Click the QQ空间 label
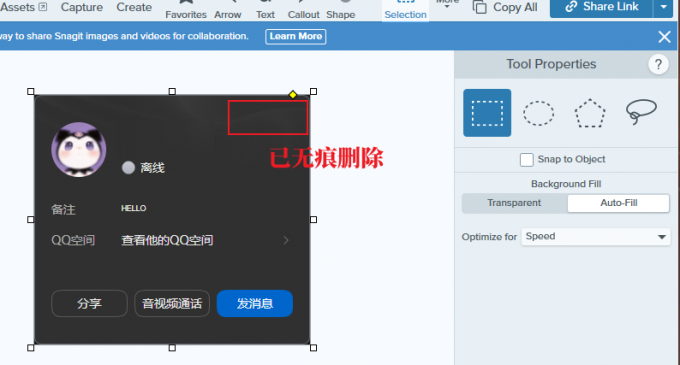The width and height of the screenshot is (680, 365). coord(73,240)
